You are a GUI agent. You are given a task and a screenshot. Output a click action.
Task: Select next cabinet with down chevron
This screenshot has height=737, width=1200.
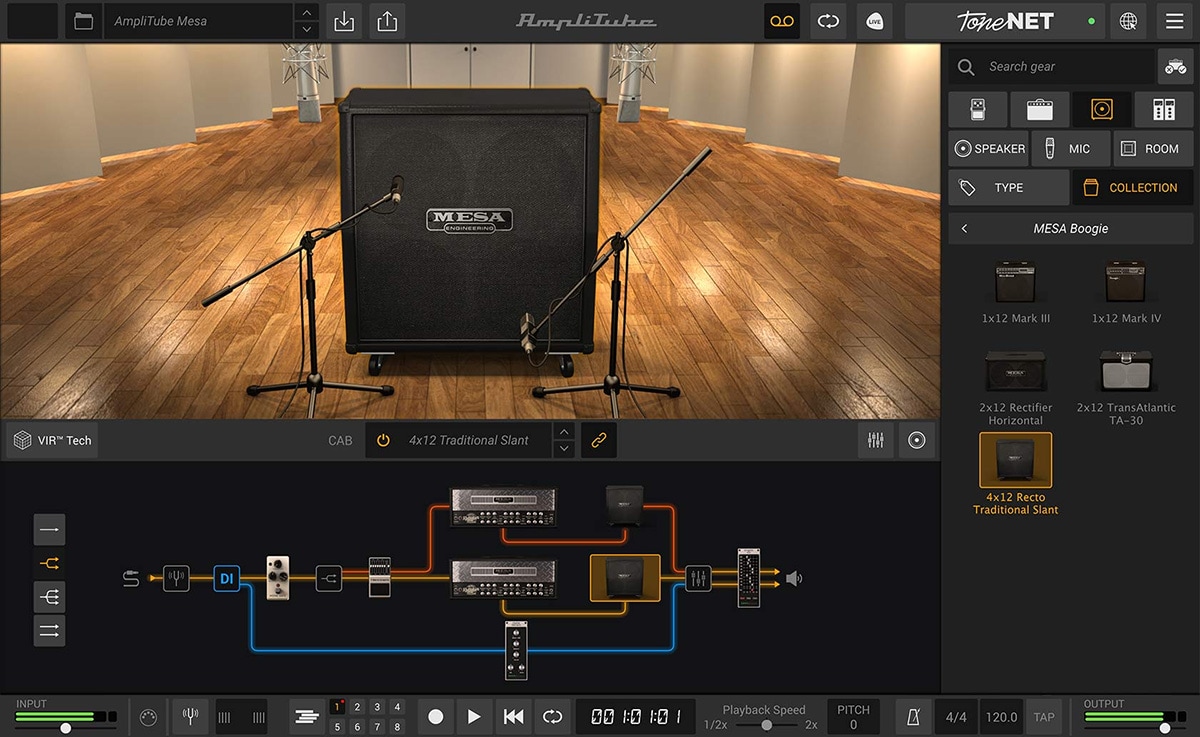[564, 449]
